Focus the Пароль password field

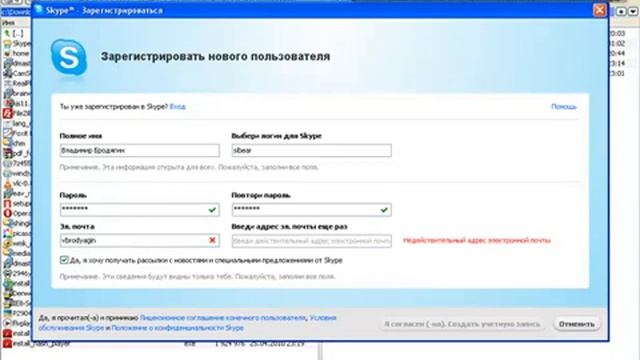tap(140, 210)
